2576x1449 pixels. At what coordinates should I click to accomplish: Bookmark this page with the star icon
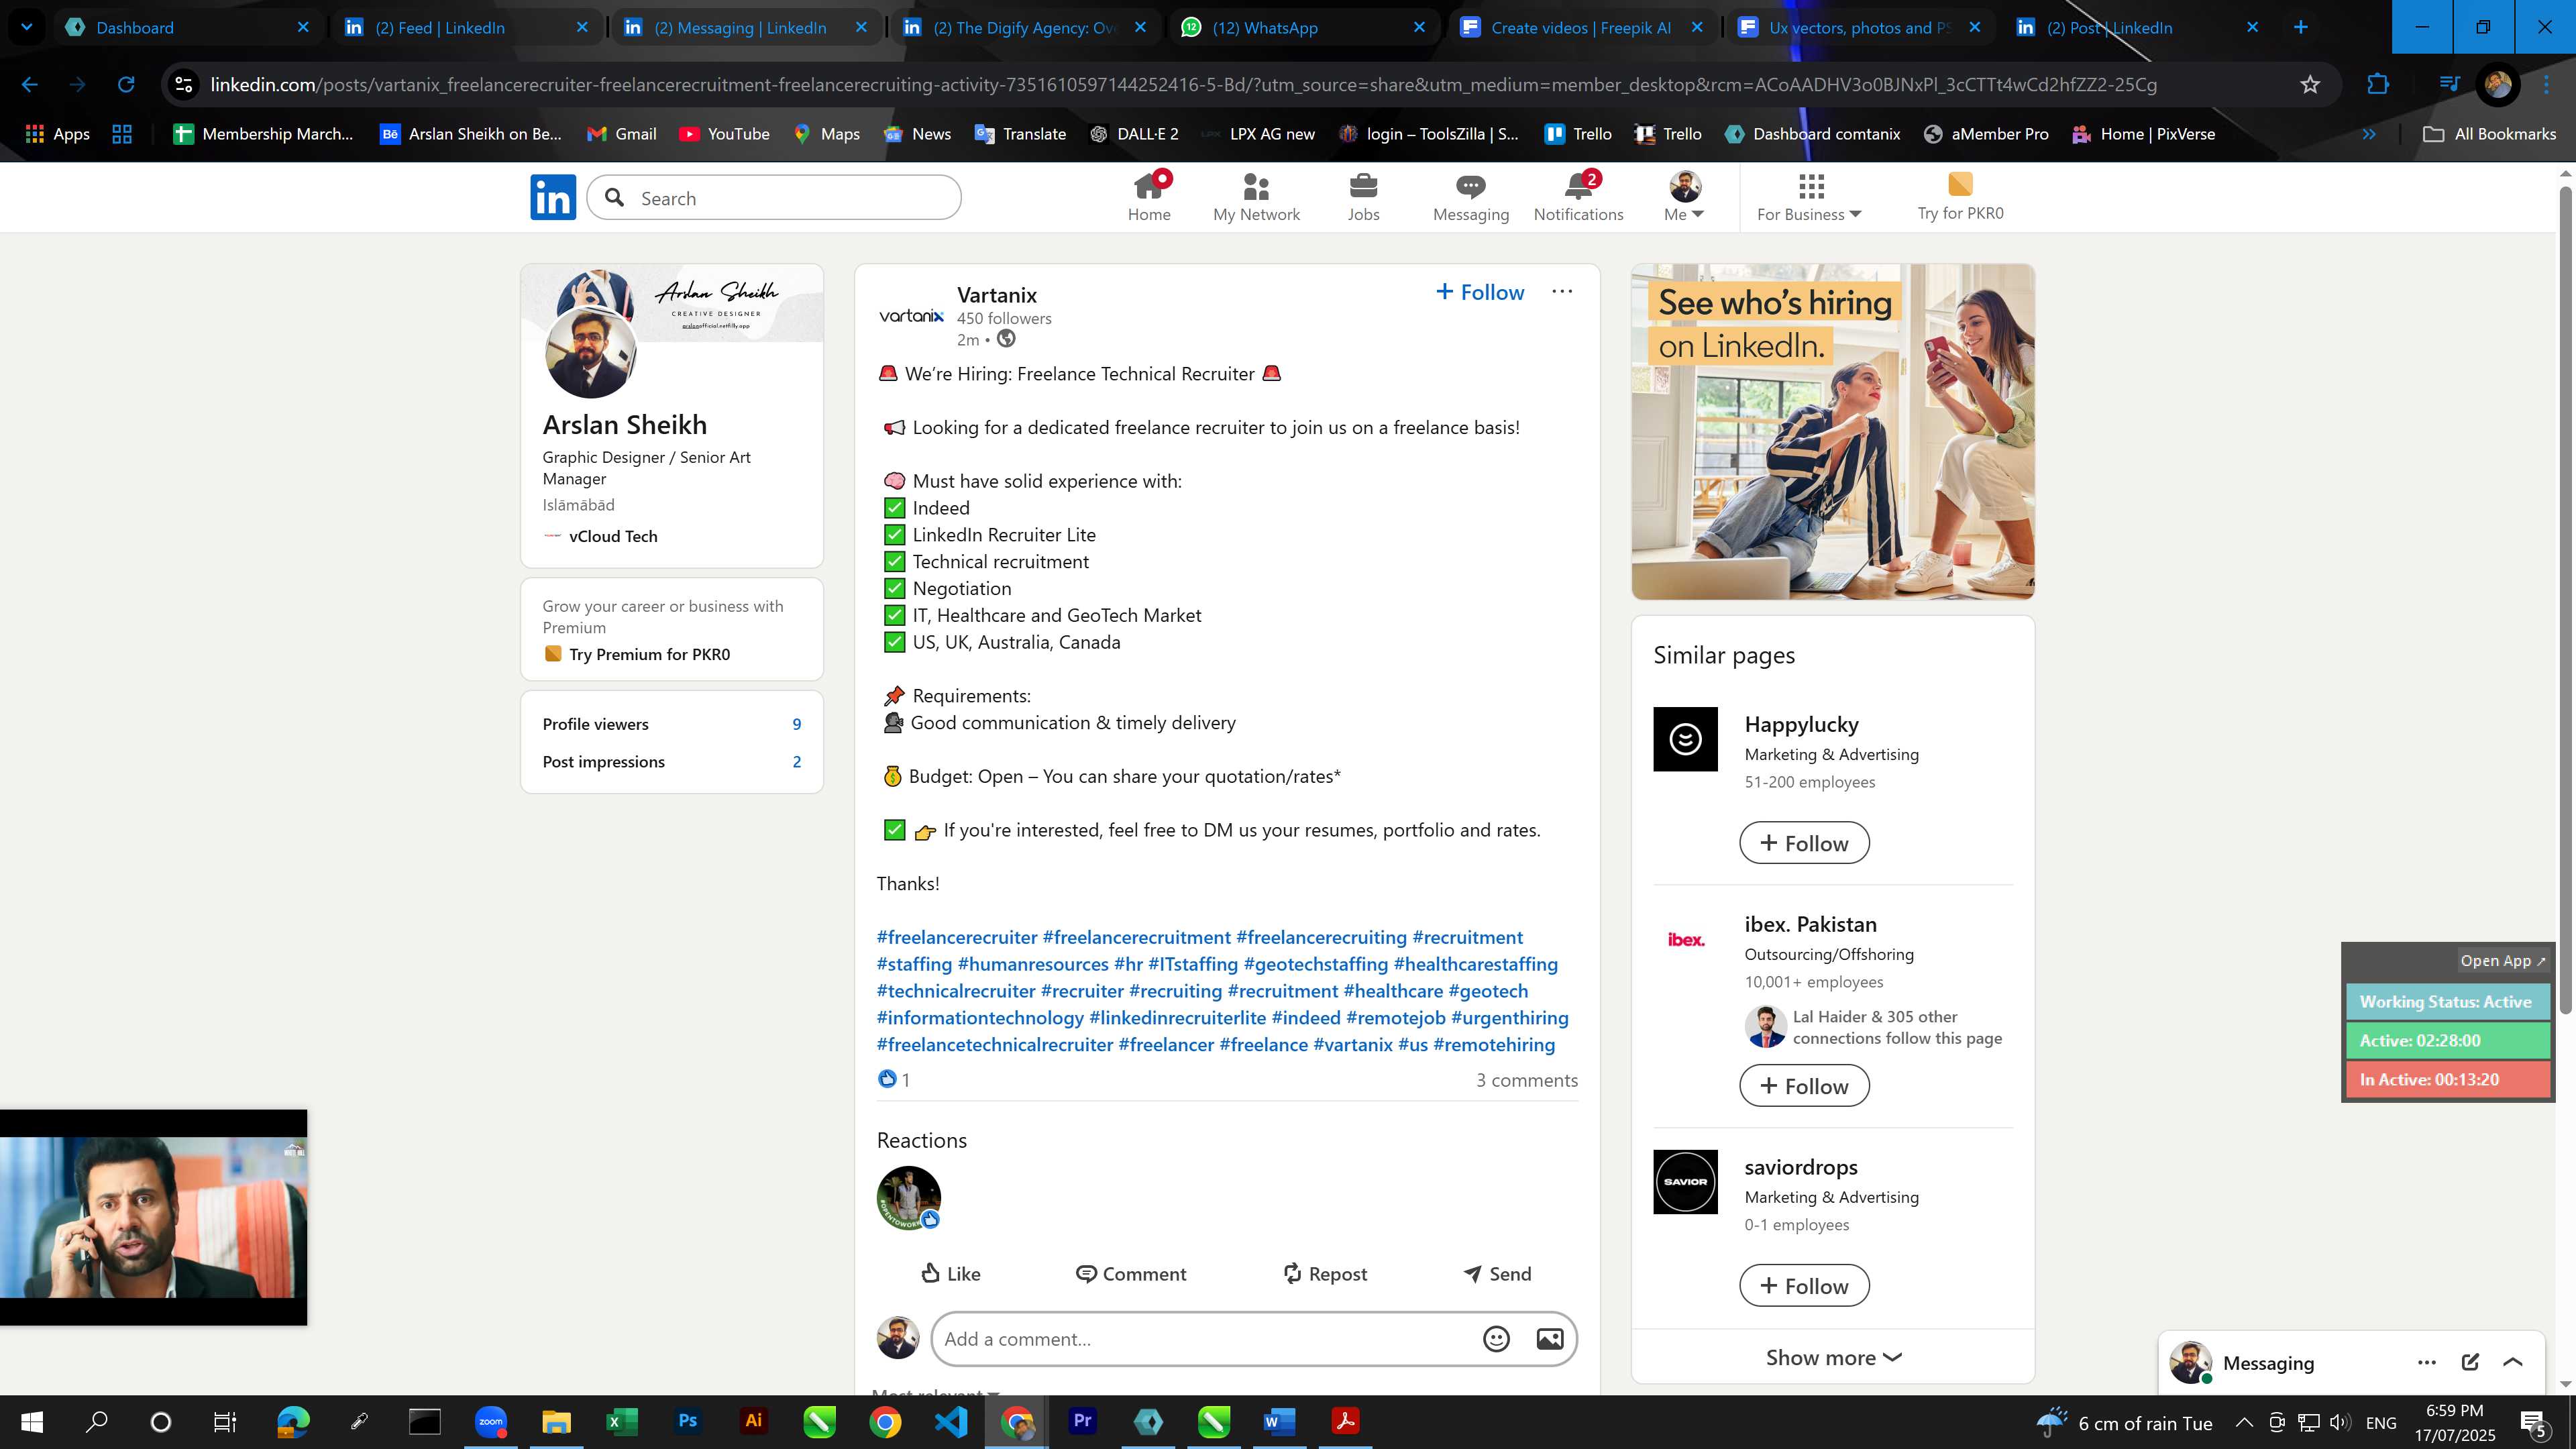click(x=2310, y=85)
